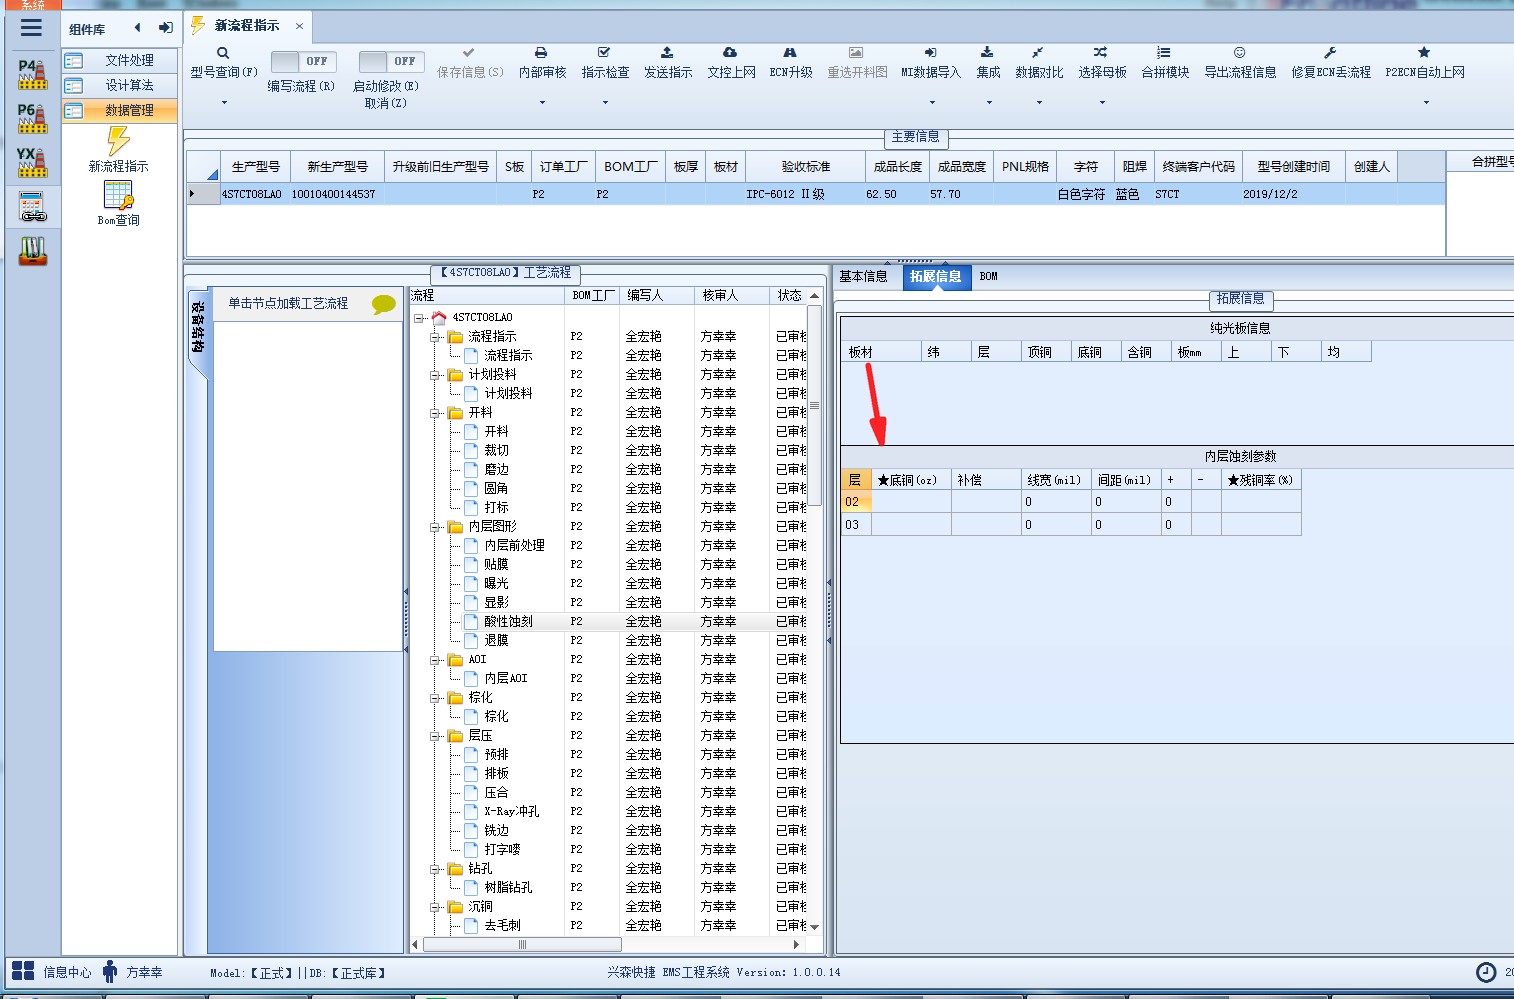Viewport: 1514px width, 999px height.
Task: Close the 新流程指示 tab
Action: 299,26
